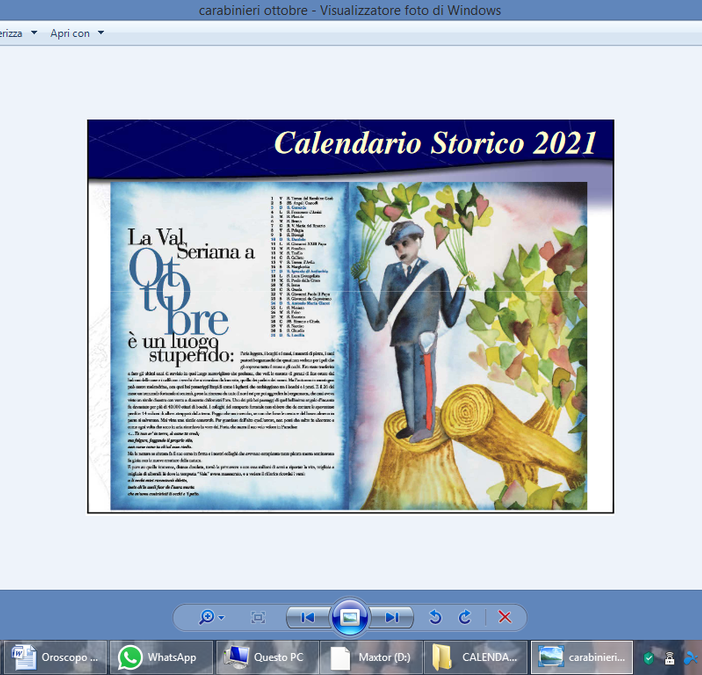Click the displayed Calendario Storico 2021 image
The height and width of the screenshot is (675, 702).
click(x=350, y=316)
